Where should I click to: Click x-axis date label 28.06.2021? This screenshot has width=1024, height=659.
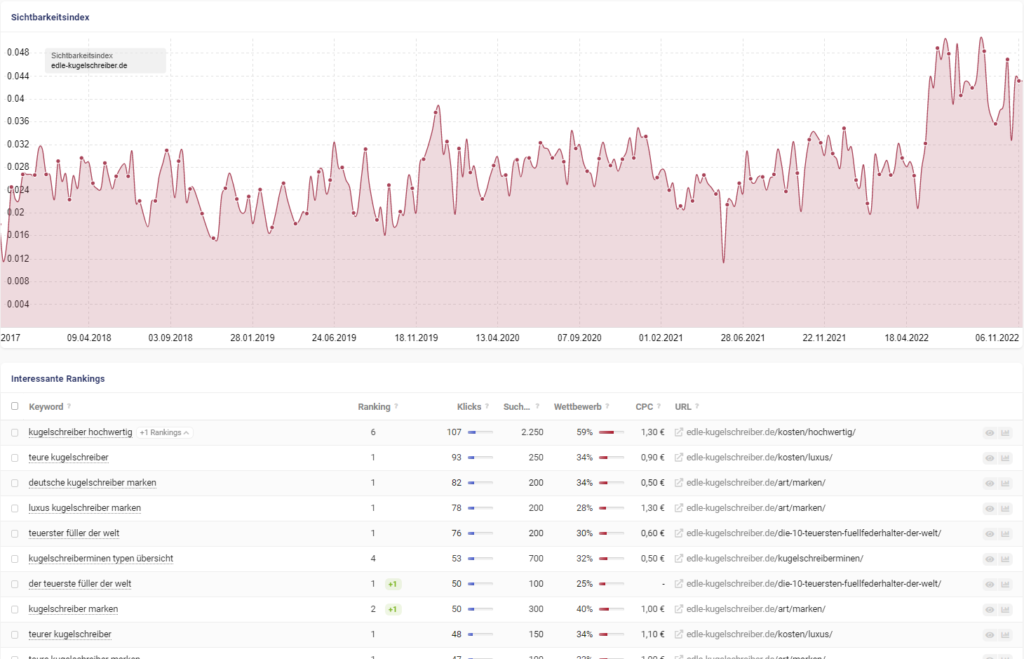[743, 338]
